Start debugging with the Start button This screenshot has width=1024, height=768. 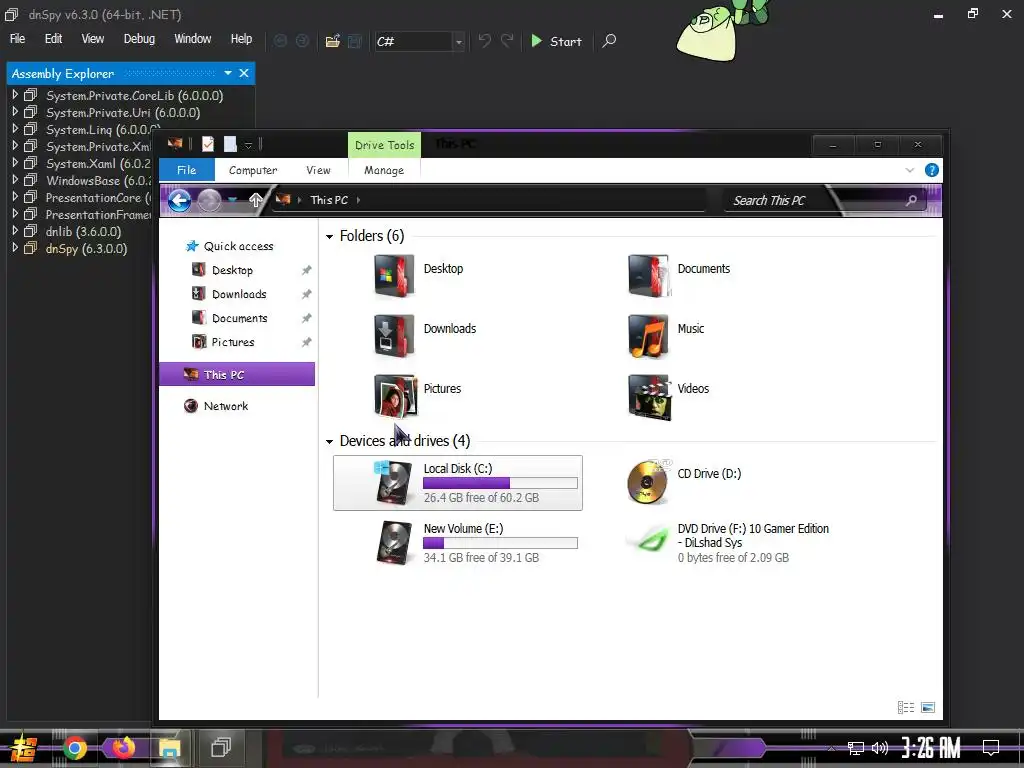[x=556, y=41]
